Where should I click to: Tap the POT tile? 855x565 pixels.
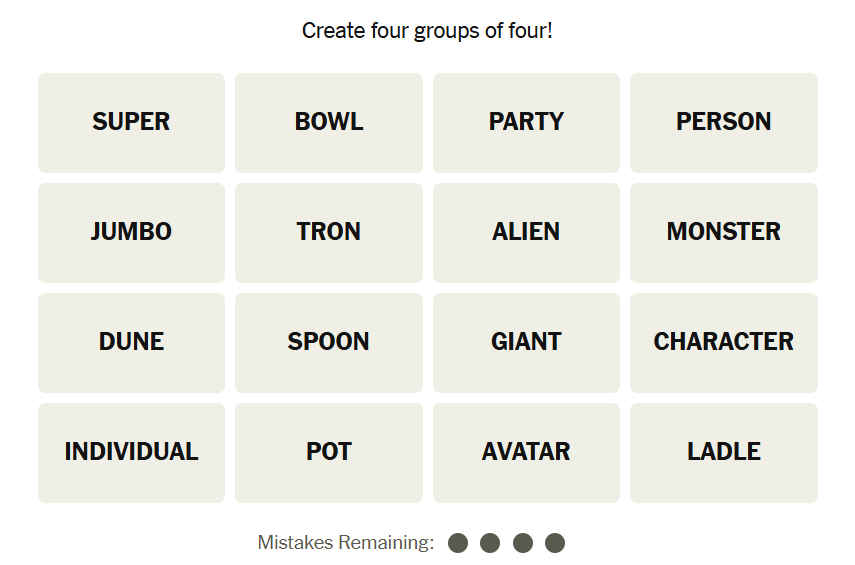(x=328, y=452)
